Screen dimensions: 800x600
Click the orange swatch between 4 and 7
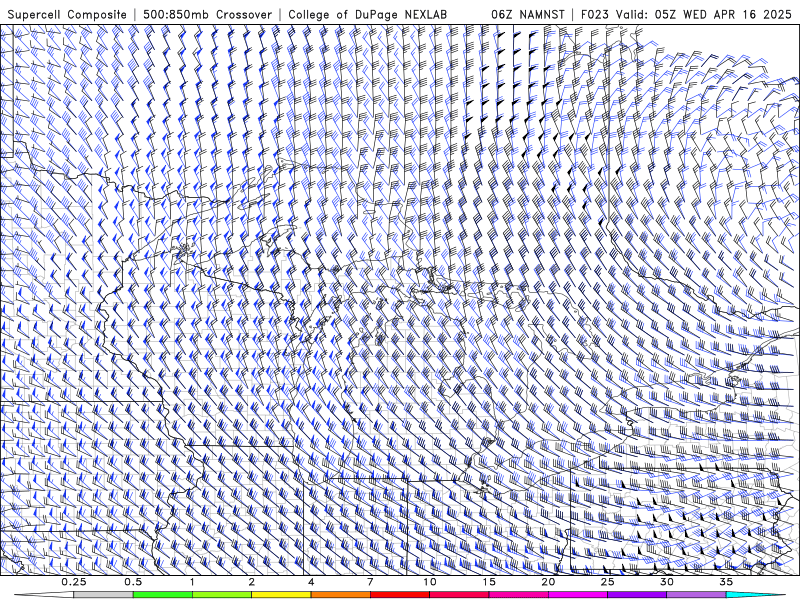pos(340,595)
